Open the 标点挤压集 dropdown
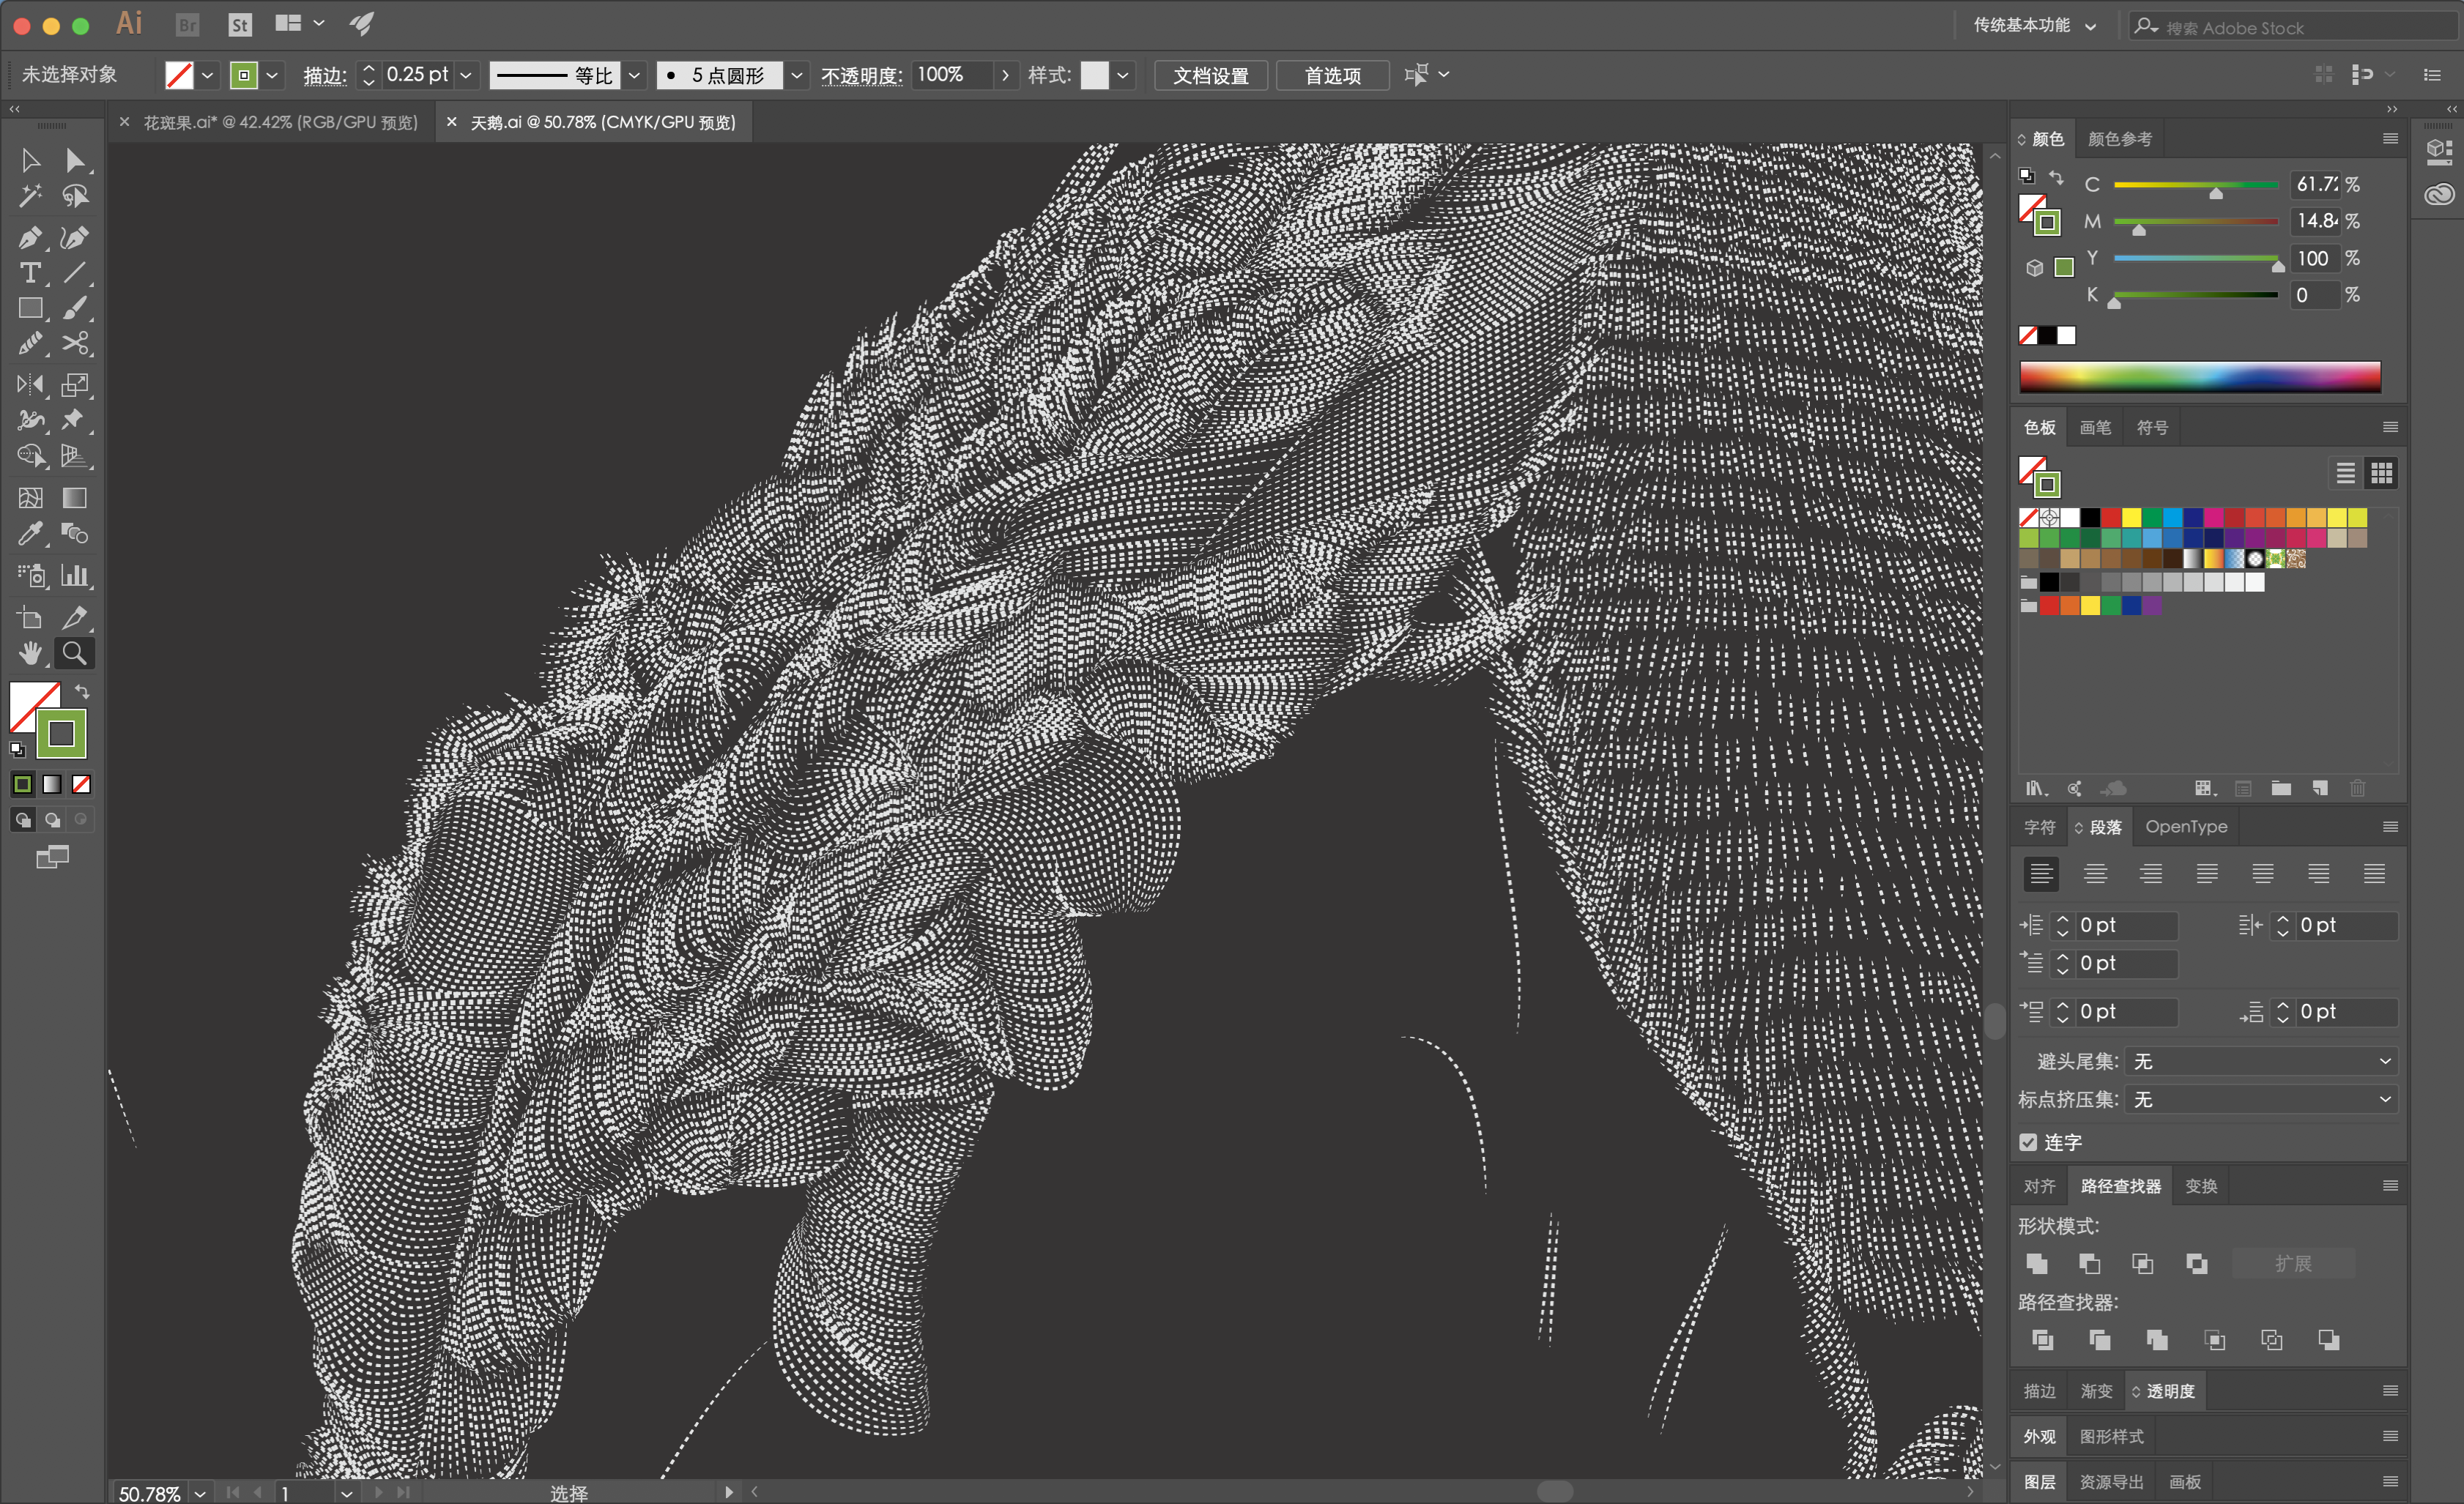 click(x=2261, y=1099)
